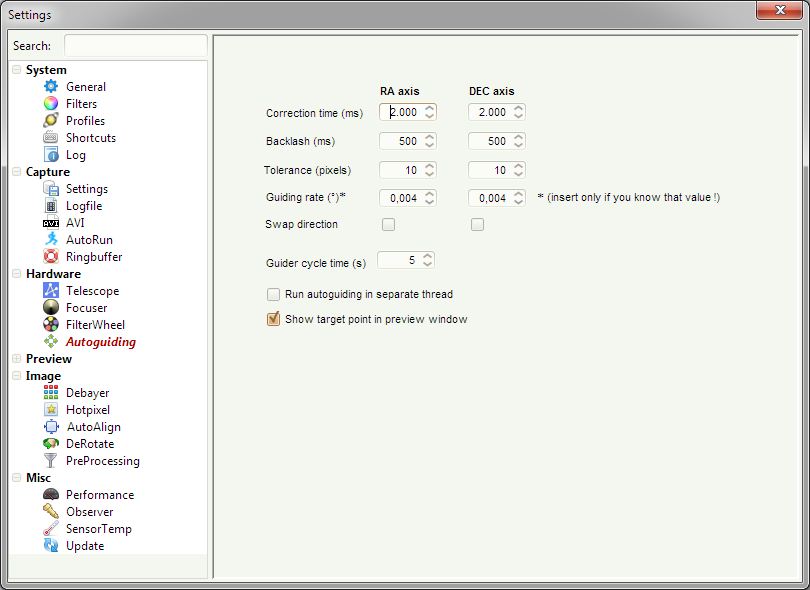810x590 pixels.
Task: Open Shortcuts keyboard icon
Action: 51,137
